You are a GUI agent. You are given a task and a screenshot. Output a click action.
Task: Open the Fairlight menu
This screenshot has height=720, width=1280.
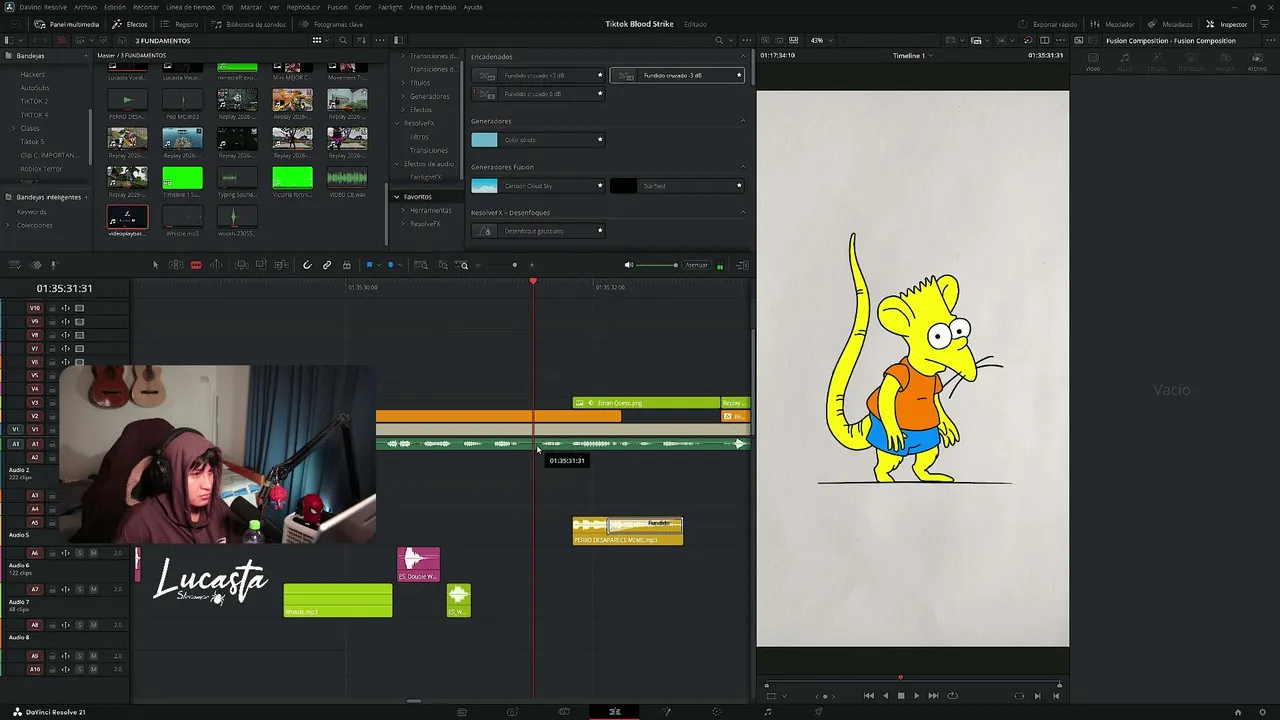pyautogui.click(x=390, y=7)
